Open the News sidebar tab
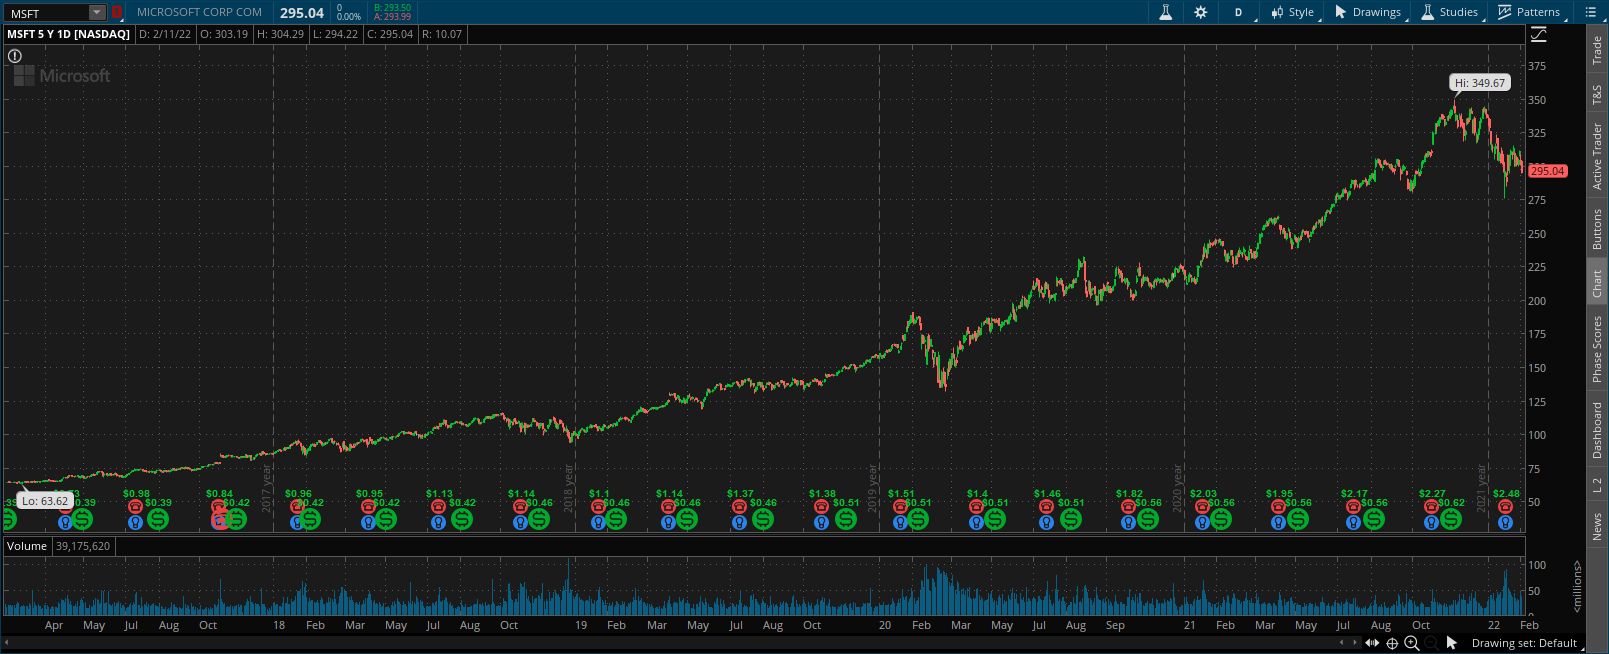The width and height of the screenshot is (1609, 654). tap(1597, 527)
